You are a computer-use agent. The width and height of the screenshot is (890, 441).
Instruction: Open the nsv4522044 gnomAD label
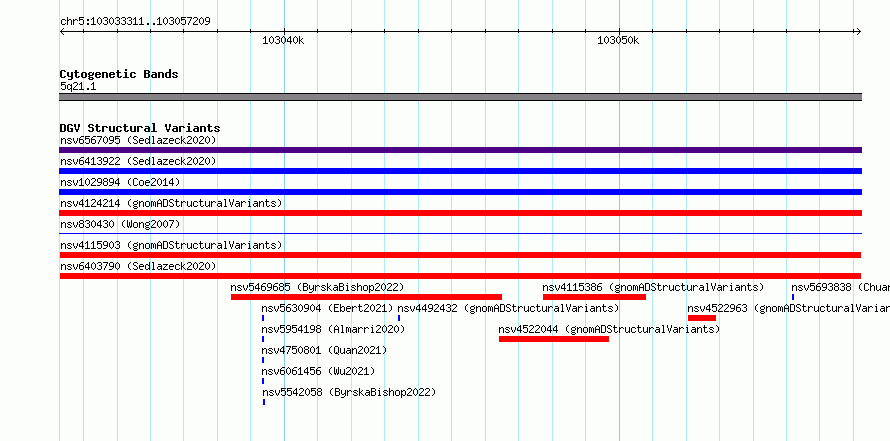pos(609,329)
